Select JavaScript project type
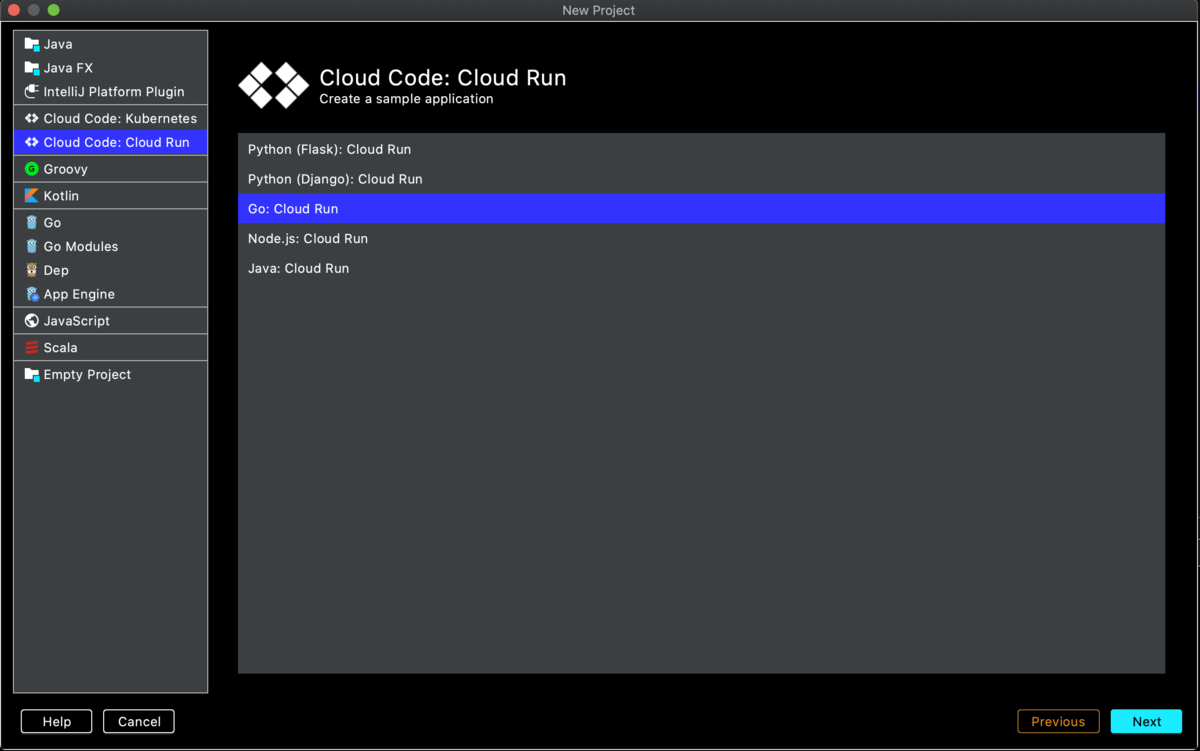 (x=110, y=321)
